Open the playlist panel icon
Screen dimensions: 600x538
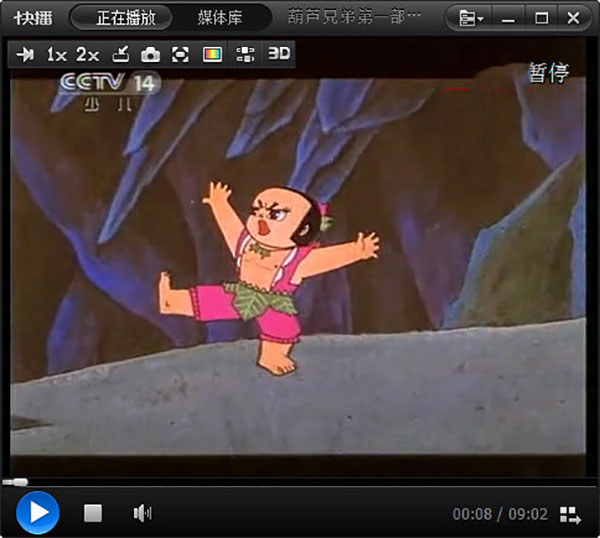[571, 515]
